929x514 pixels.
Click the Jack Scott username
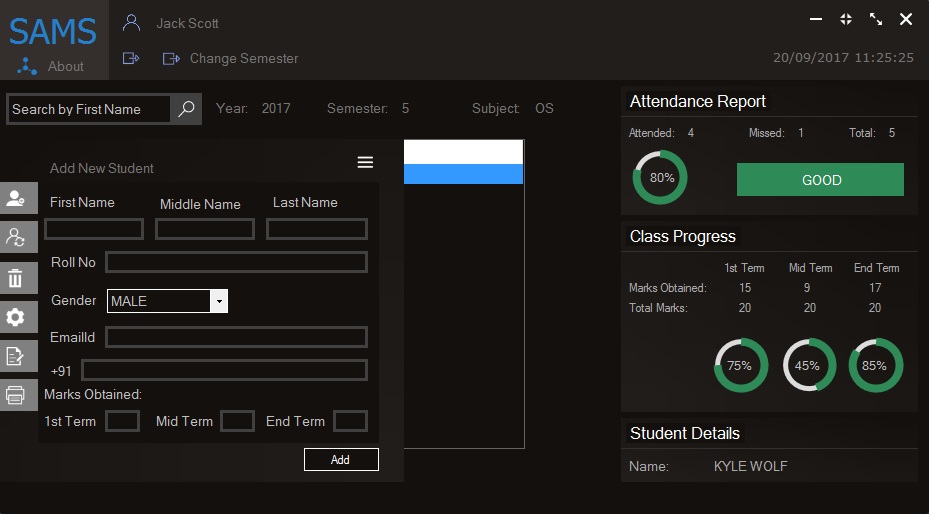click(x=187, y=23)
